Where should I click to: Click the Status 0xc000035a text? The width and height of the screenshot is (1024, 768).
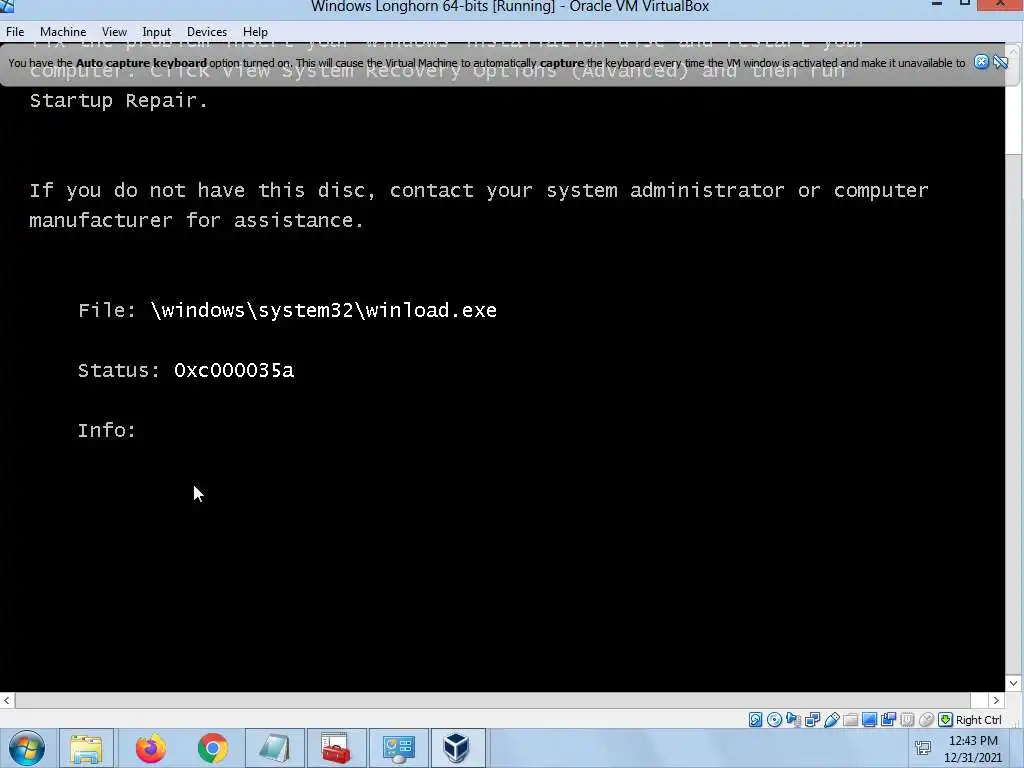coord(186,370)
